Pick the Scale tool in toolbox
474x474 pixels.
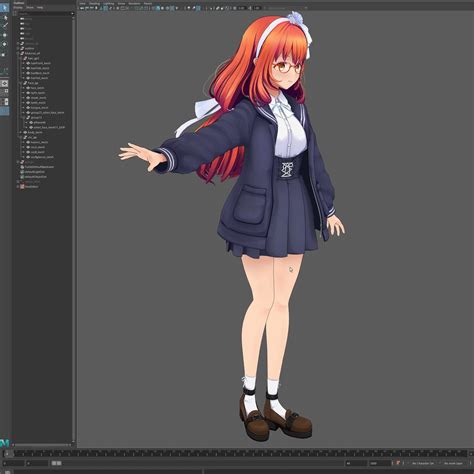(4, 54)
